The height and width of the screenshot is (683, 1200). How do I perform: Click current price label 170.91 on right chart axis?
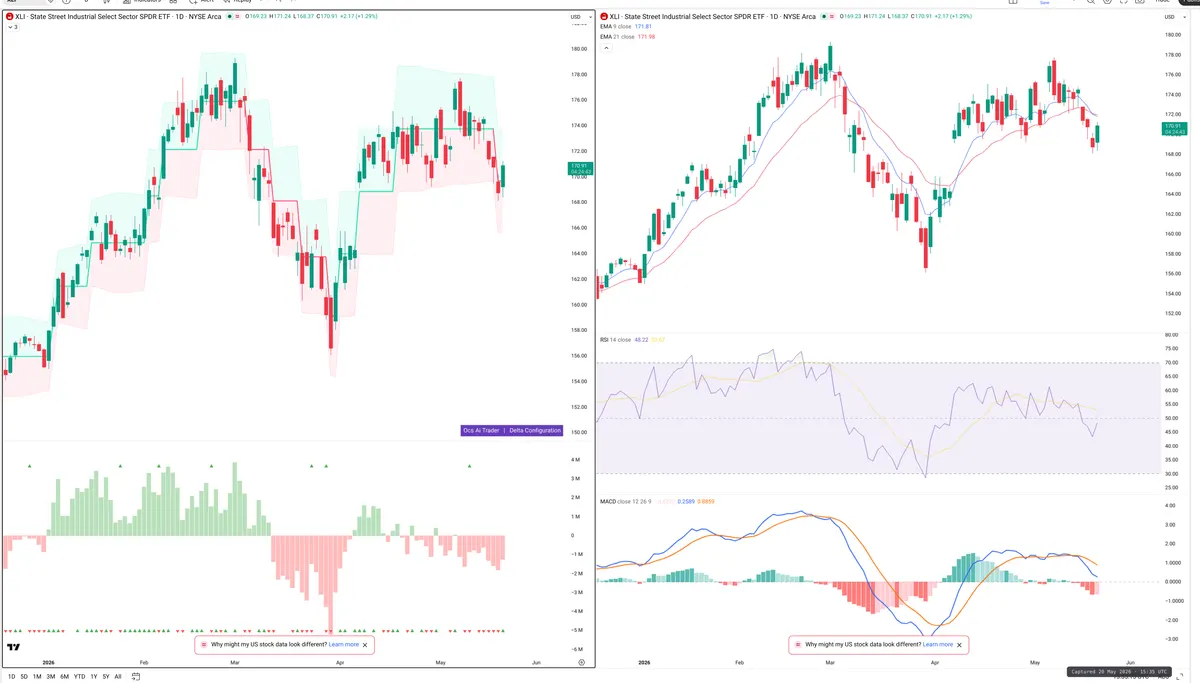coord(1174,128)
